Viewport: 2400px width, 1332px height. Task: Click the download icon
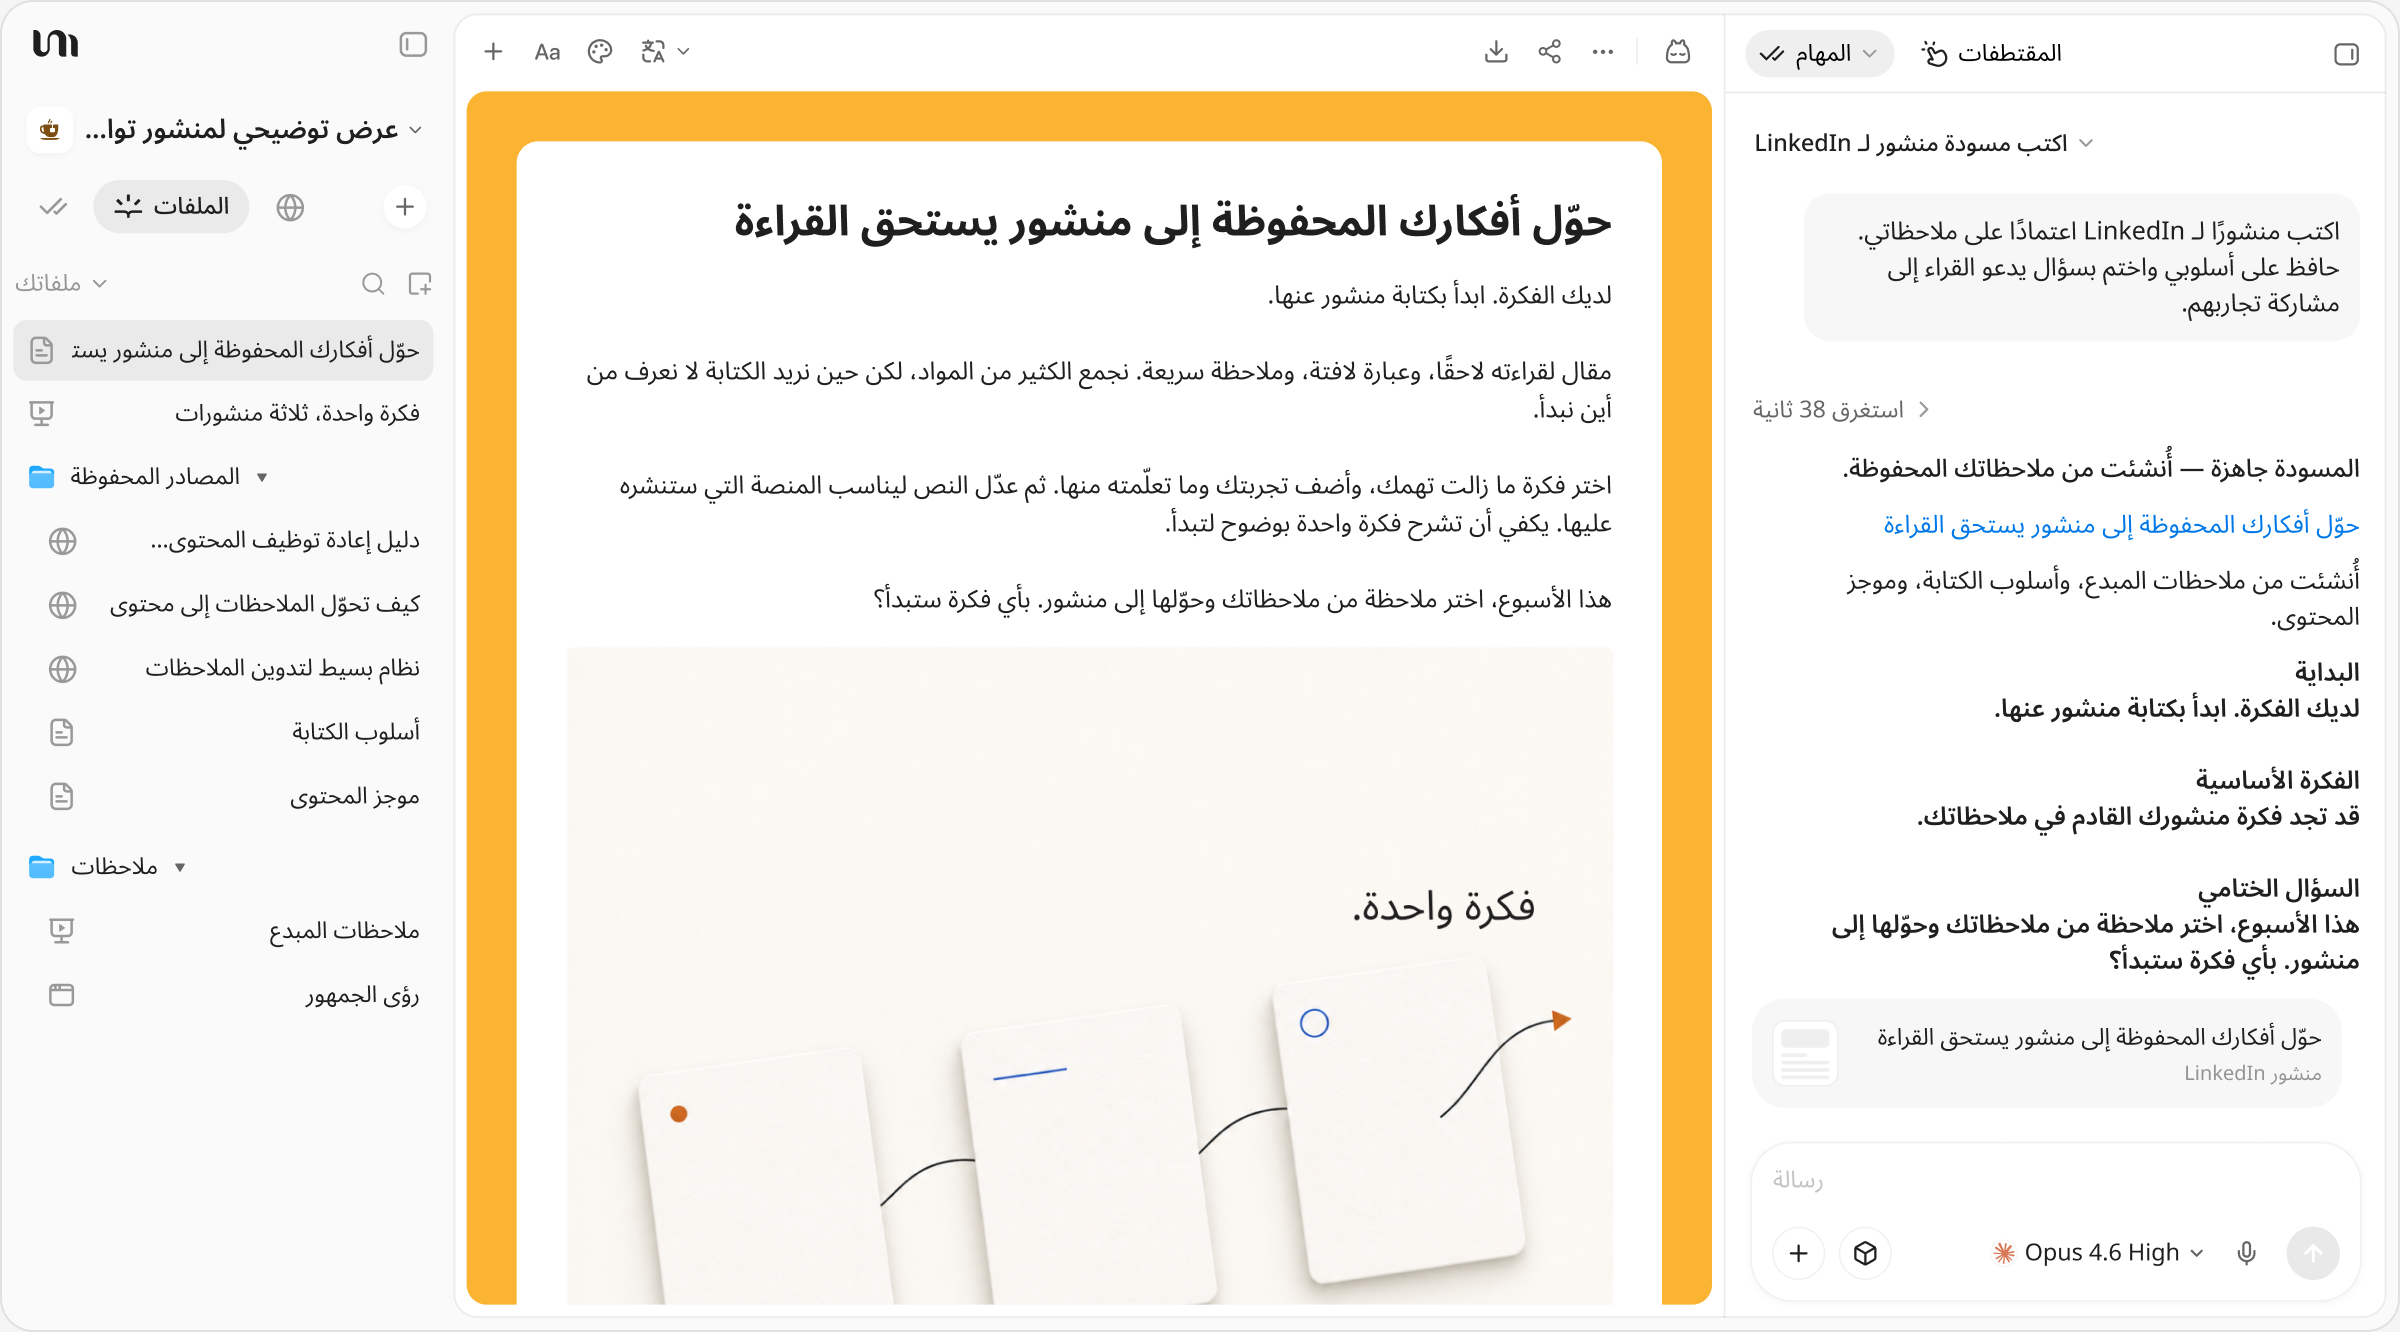point(1496,52)
